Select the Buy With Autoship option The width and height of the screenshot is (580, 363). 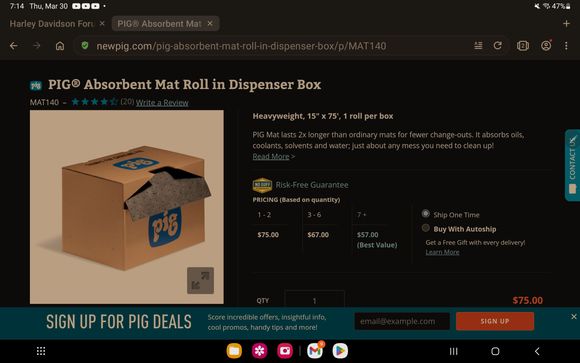coord(426,228)
